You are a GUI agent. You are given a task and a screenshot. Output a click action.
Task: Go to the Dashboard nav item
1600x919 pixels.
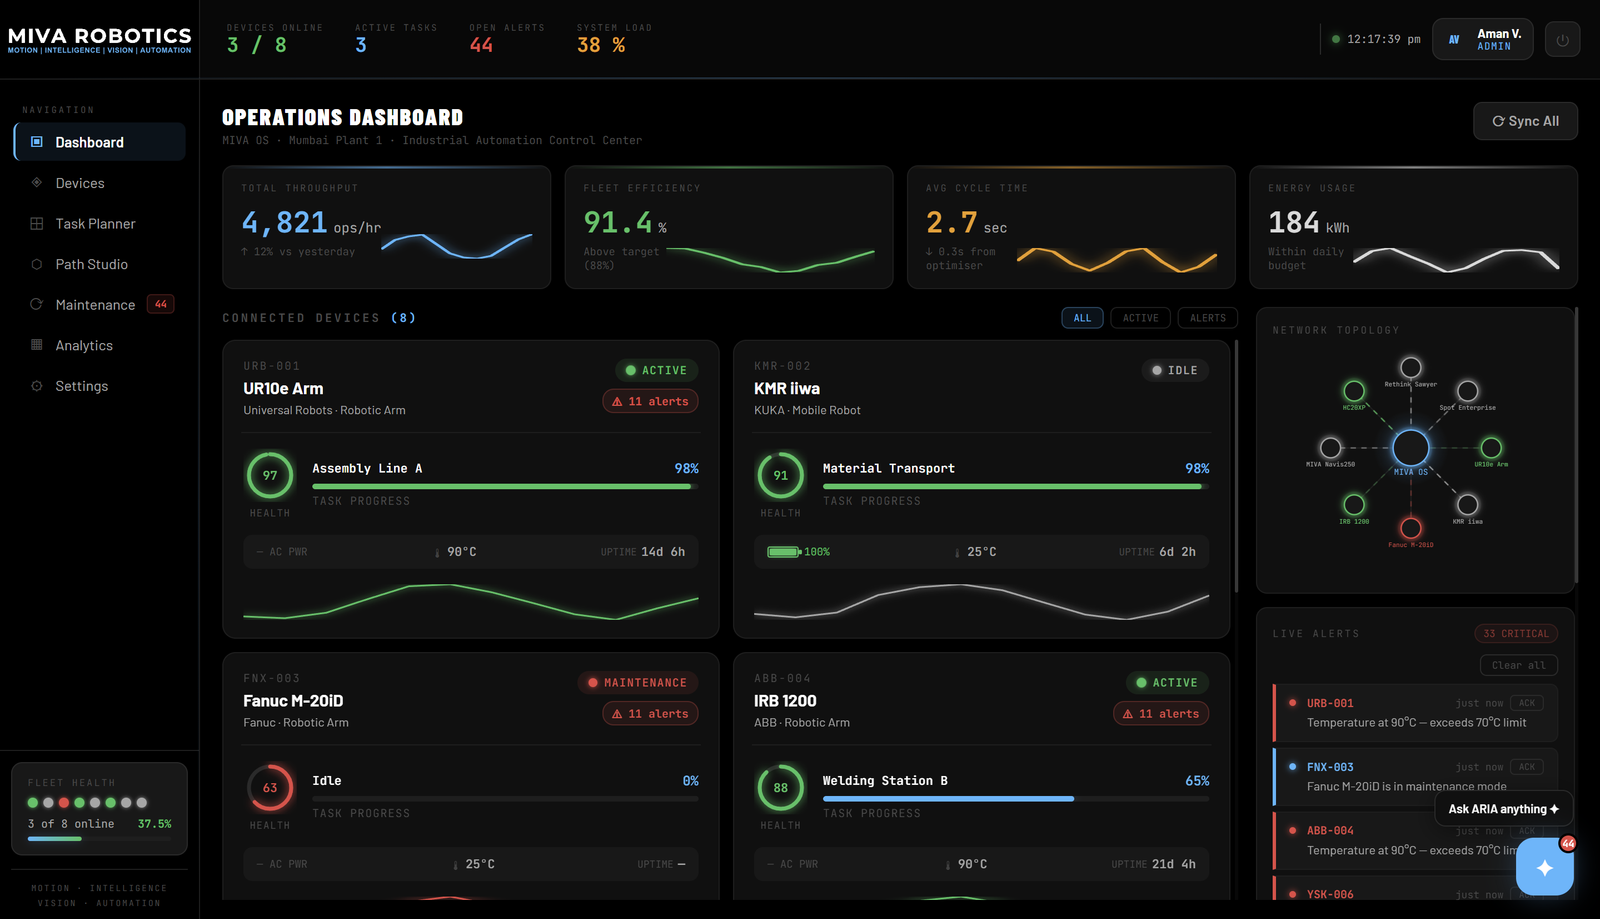(100, 142)
